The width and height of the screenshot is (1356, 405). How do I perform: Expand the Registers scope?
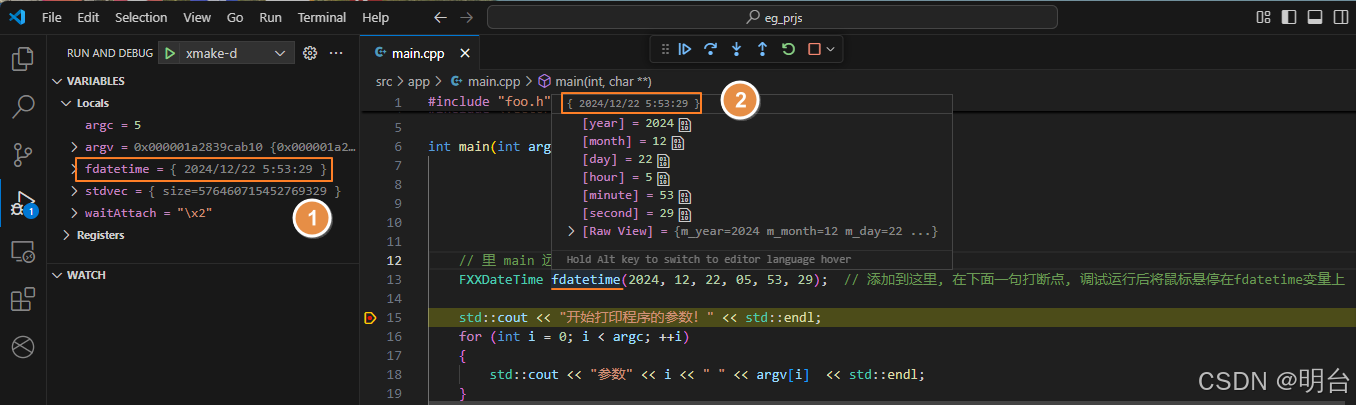67,235
